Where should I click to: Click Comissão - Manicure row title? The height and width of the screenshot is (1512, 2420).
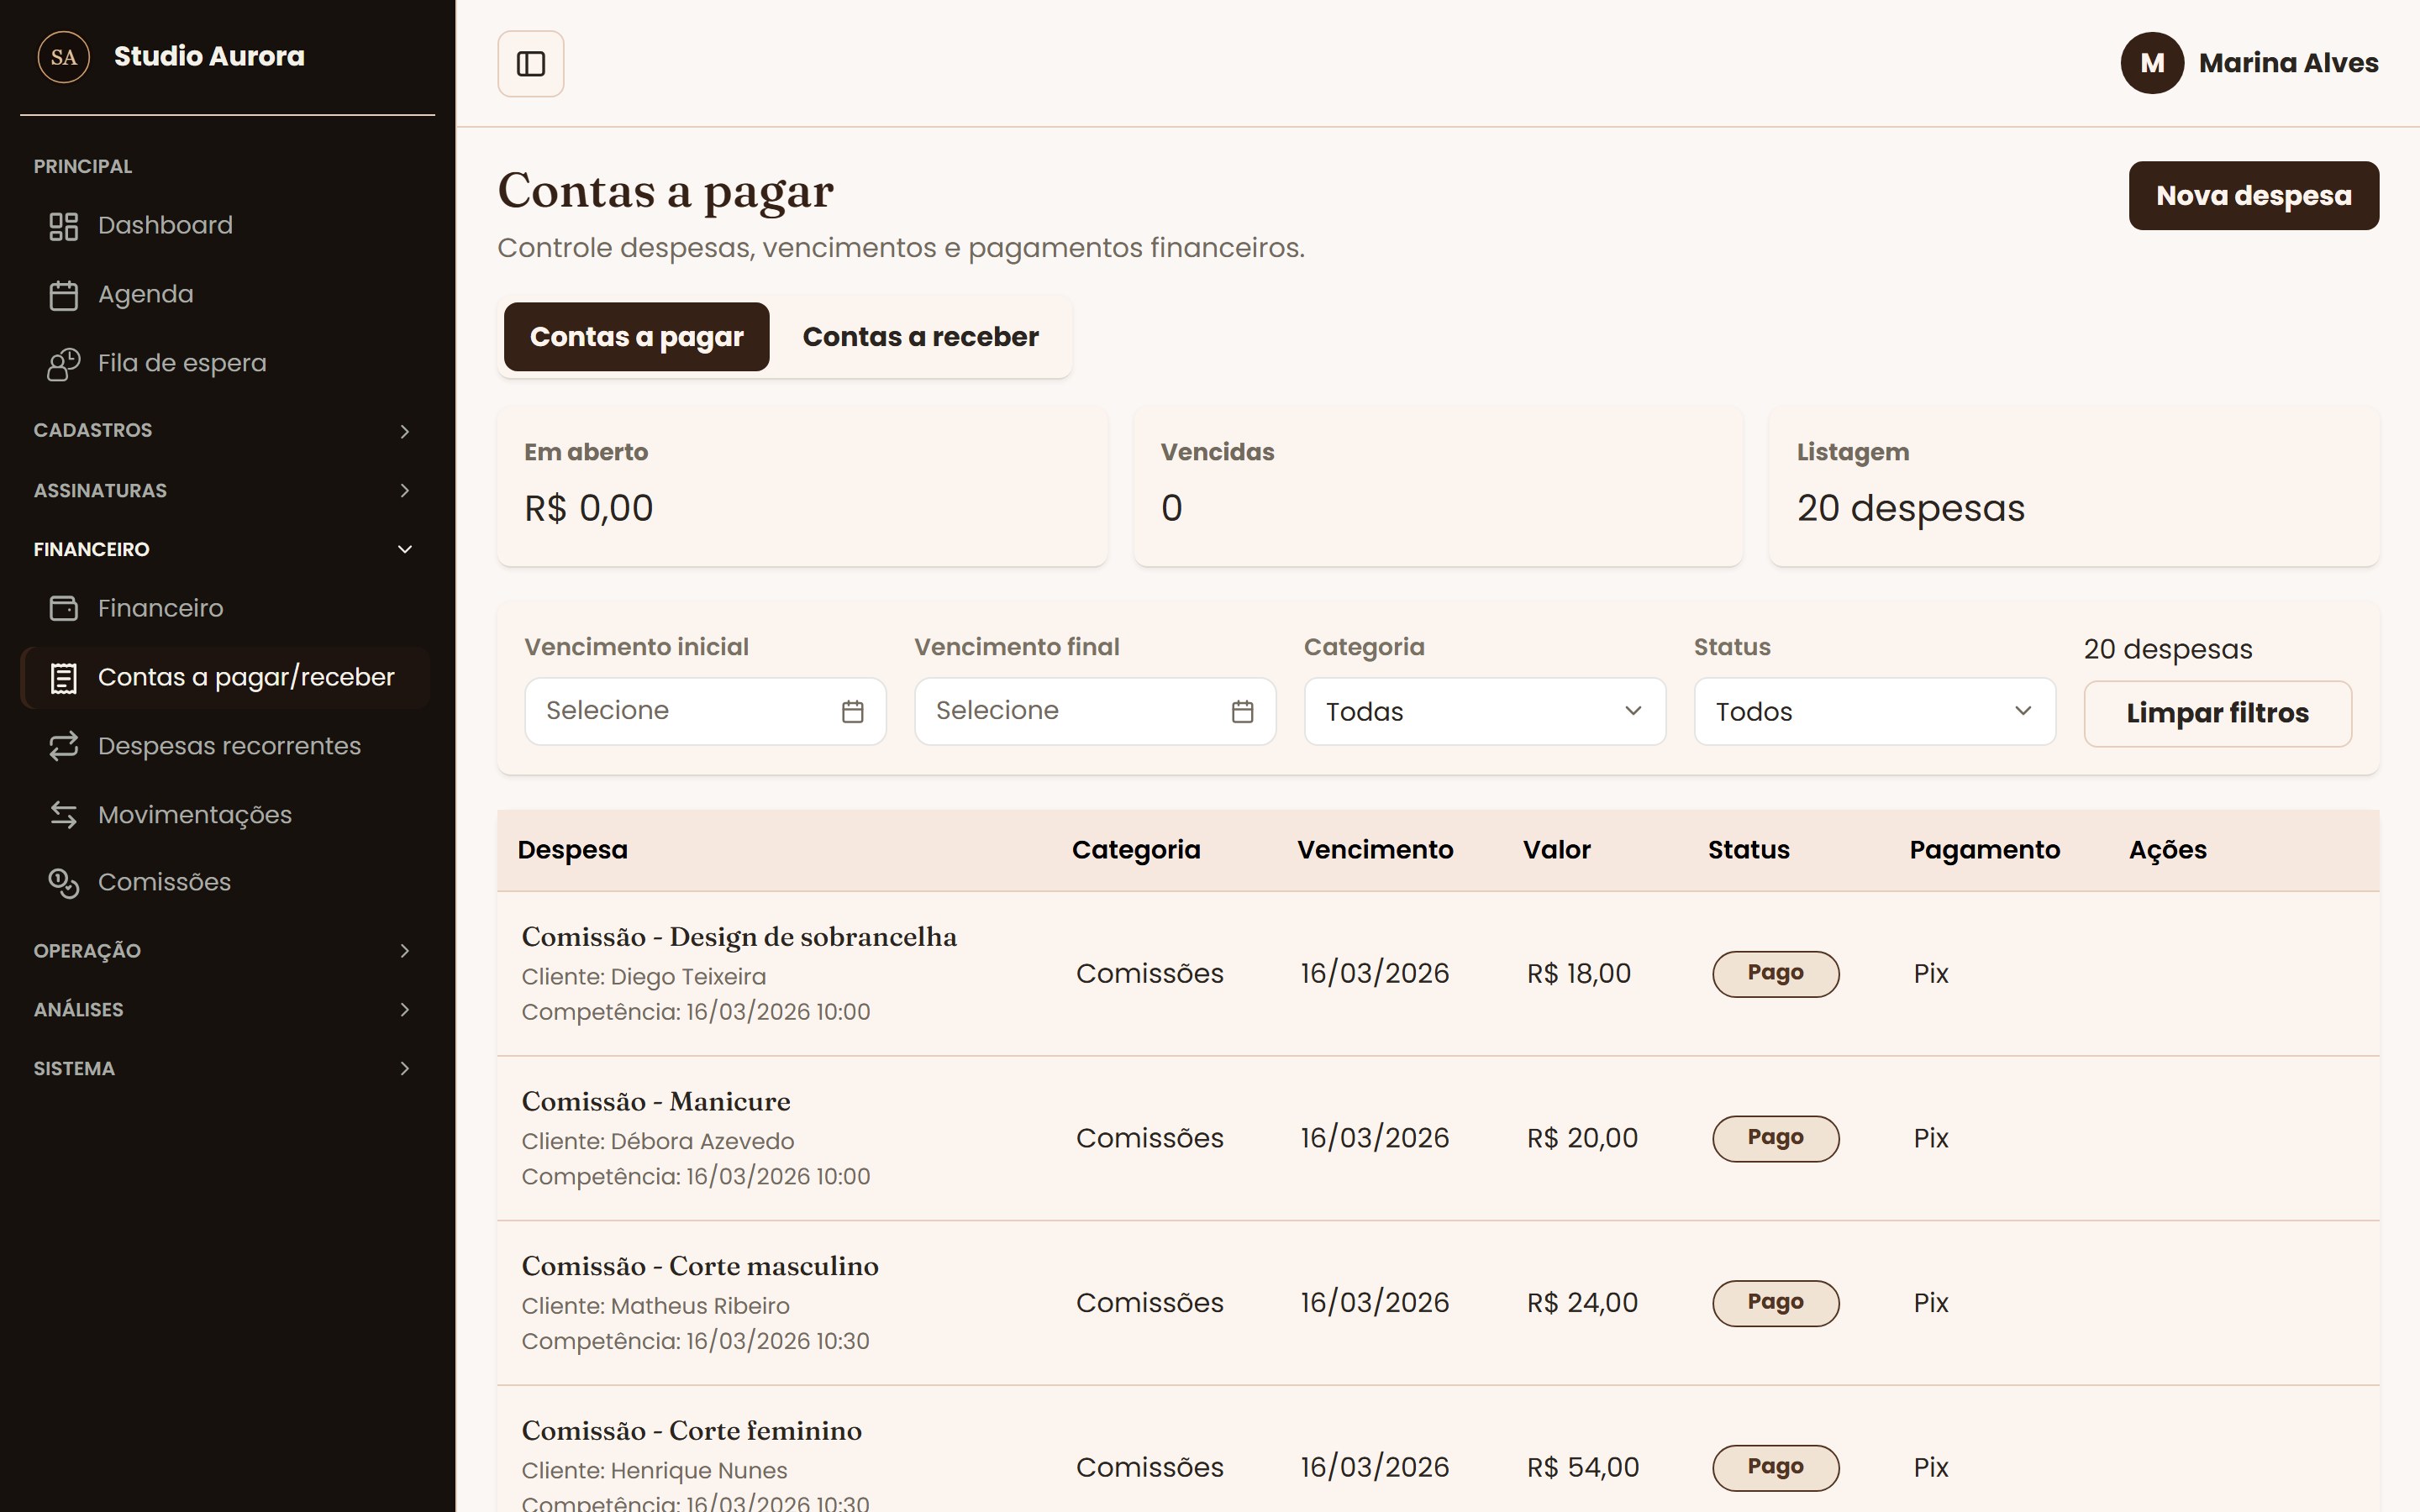pyautogui.click(x=656, y=1102)
